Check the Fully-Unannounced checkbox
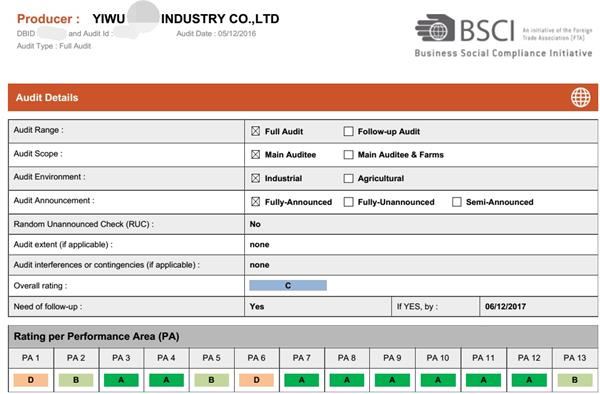 pos(348,202)
